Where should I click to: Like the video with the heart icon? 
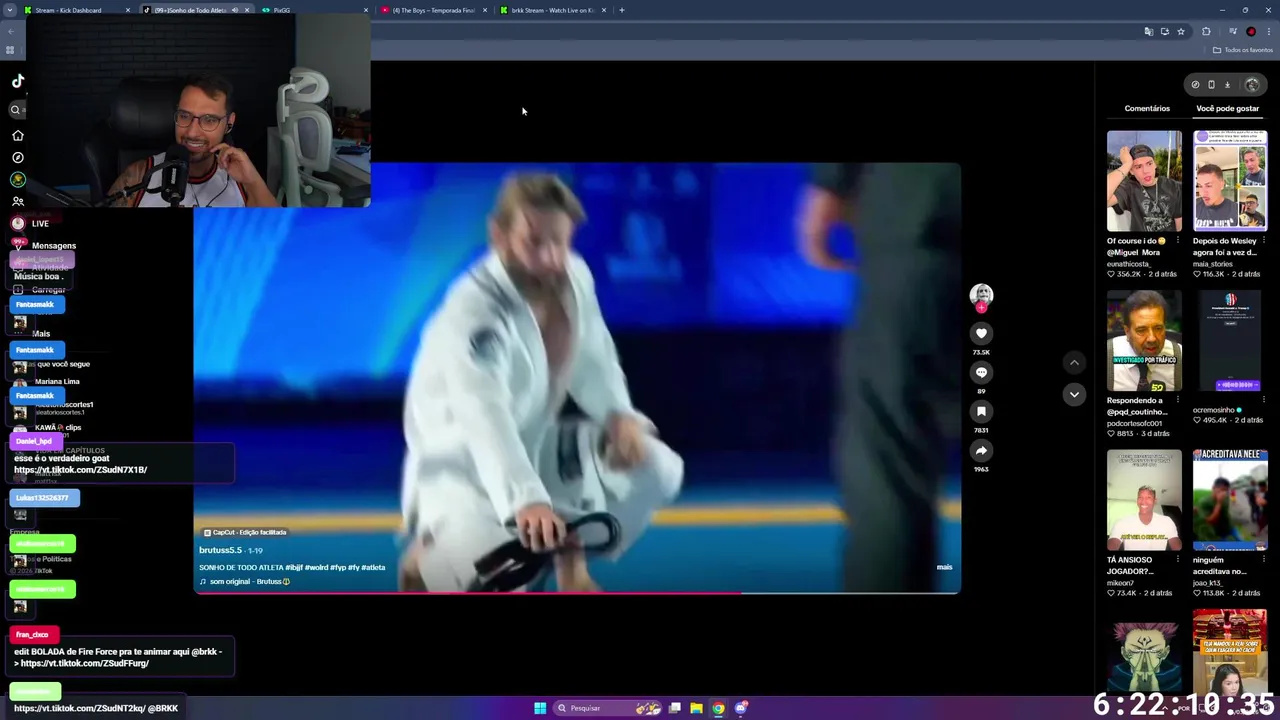pos(981,333)
